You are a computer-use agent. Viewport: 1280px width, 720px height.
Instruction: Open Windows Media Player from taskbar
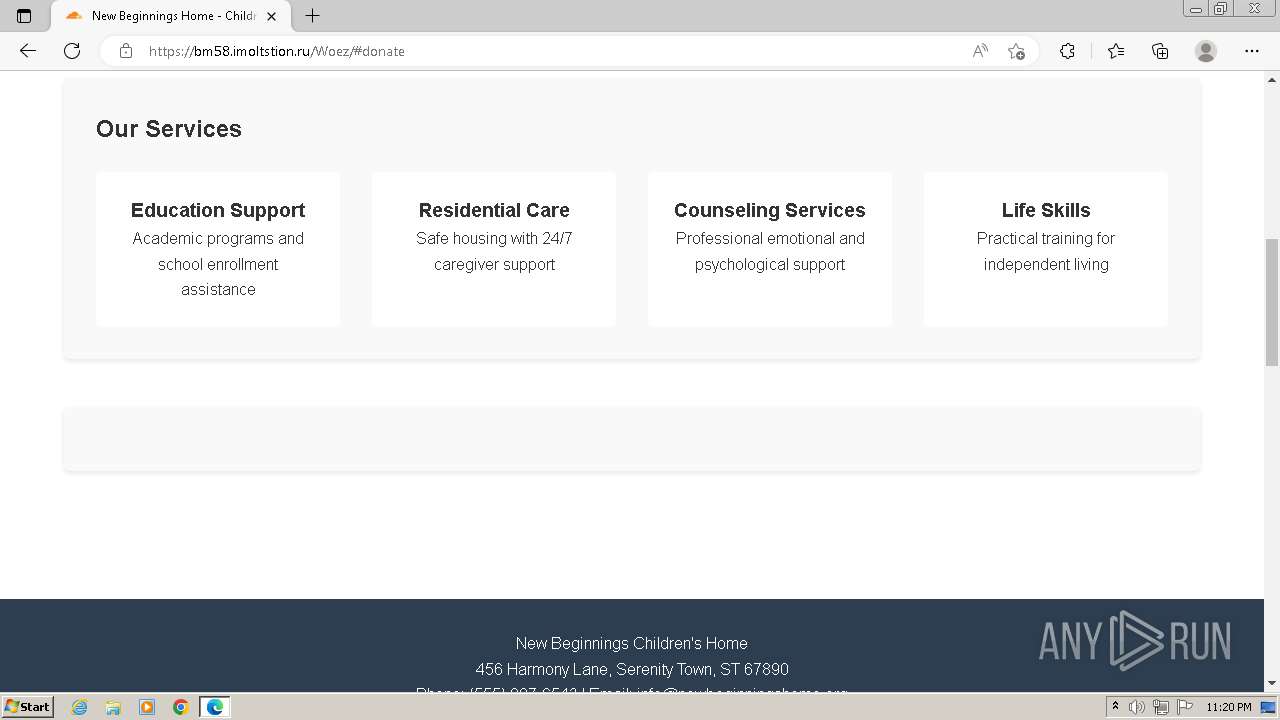coord(147,707)
